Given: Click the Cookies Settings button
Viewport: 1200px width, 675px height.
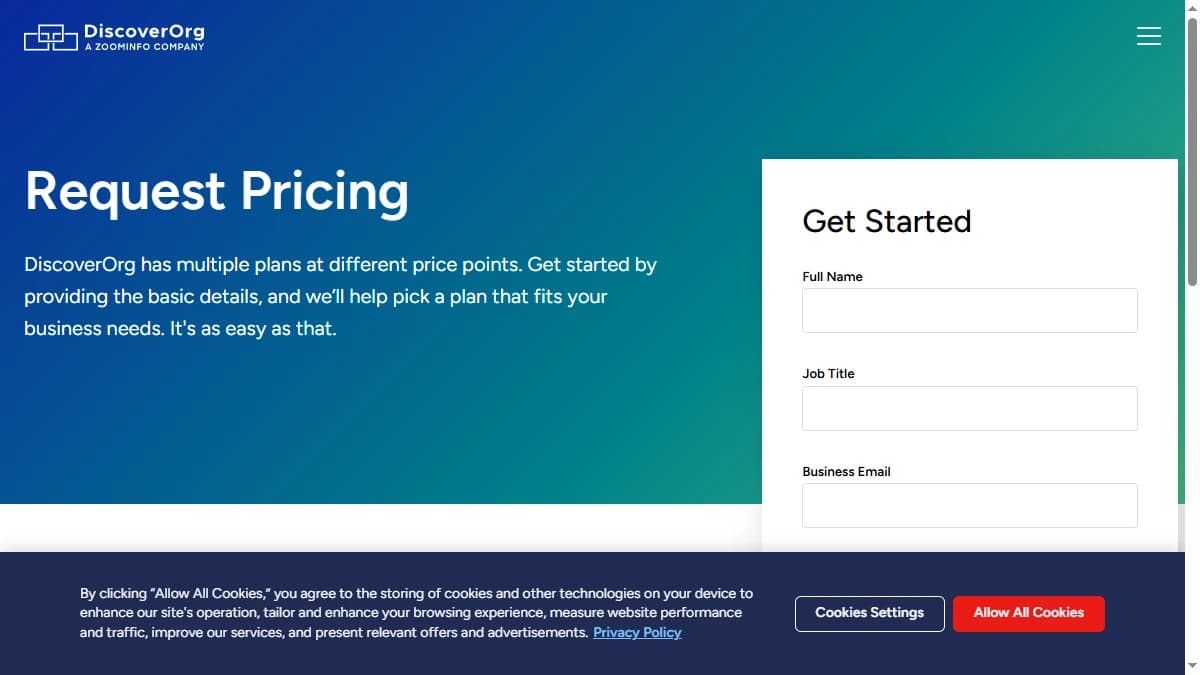Looking at the screenshot, I should pyautogui.click(x=869, y=613).
